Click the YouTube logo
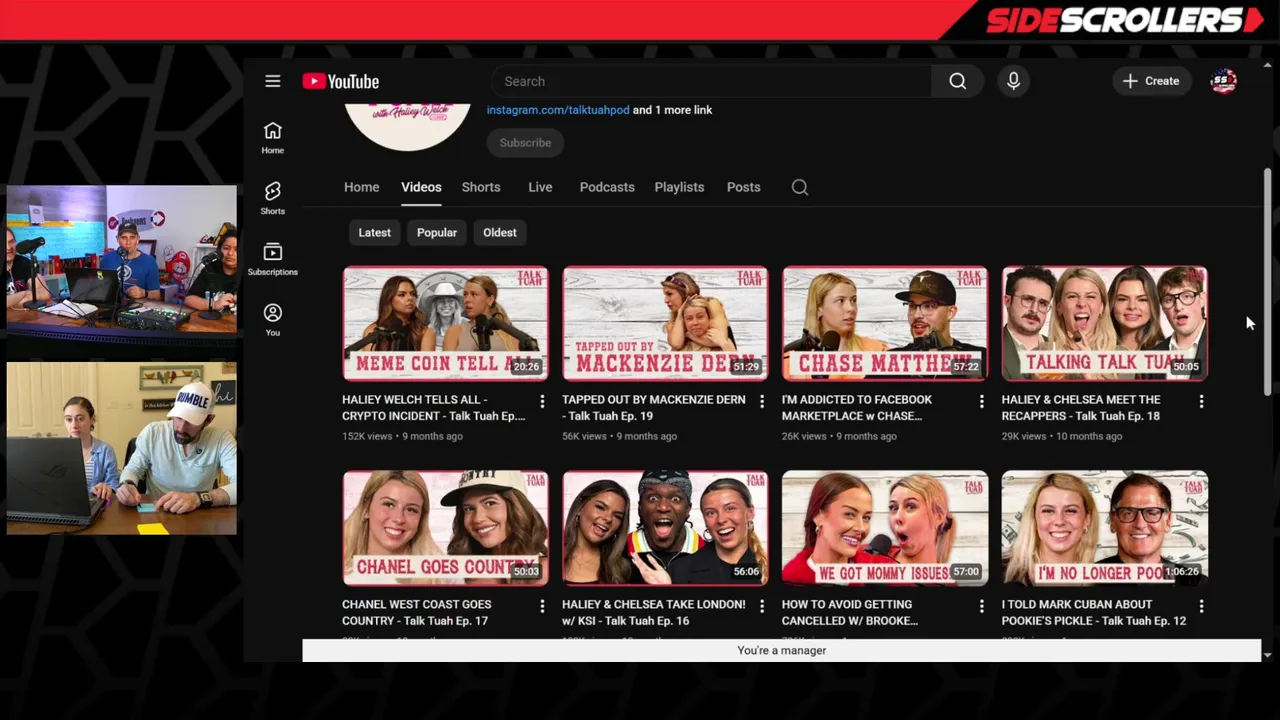This screenshot has width=1280, height=720. (x=341, y=81)
